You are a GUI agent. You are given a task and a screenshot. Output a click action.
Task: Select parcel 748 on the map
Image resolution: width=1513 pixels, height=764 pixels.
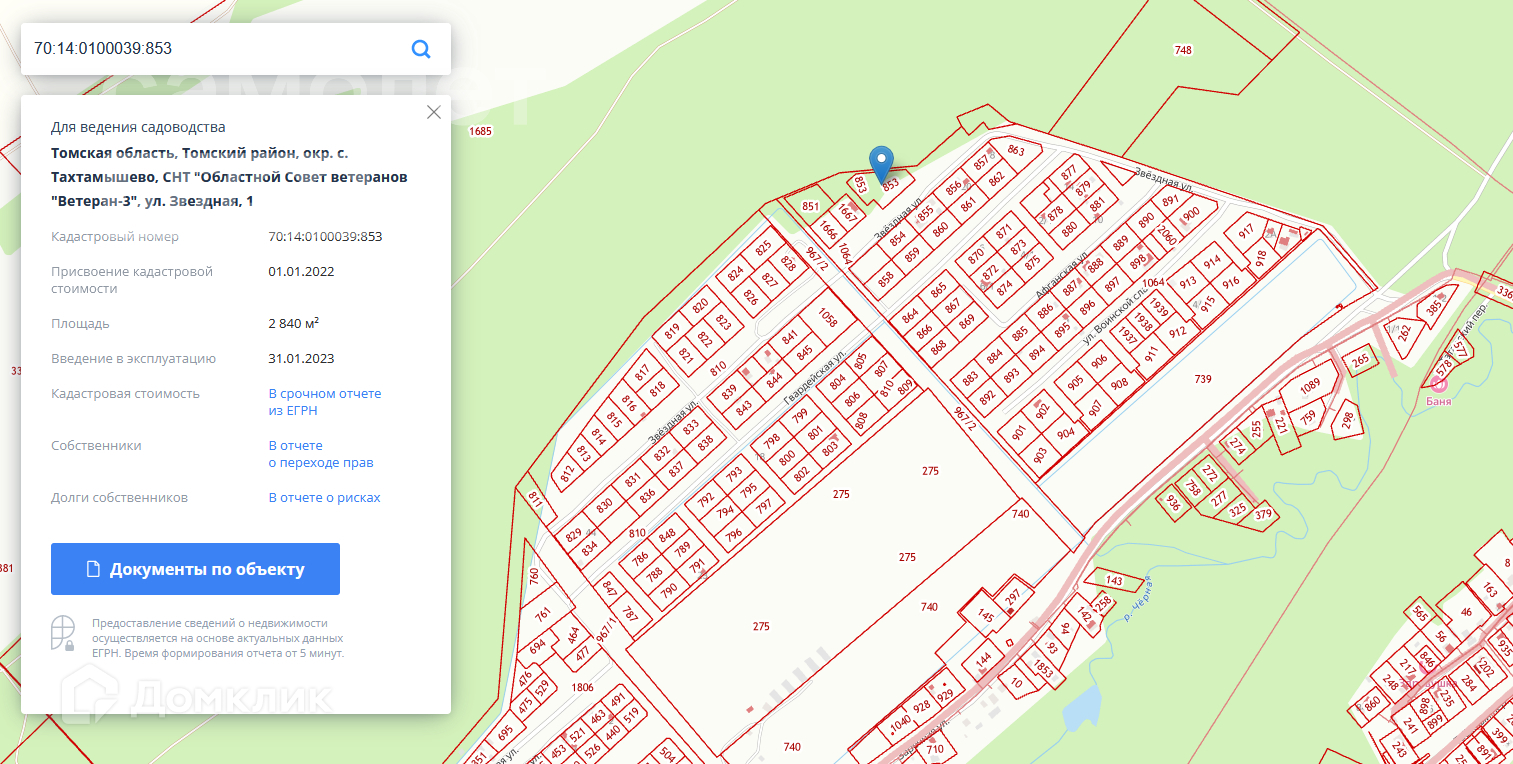1183,50
